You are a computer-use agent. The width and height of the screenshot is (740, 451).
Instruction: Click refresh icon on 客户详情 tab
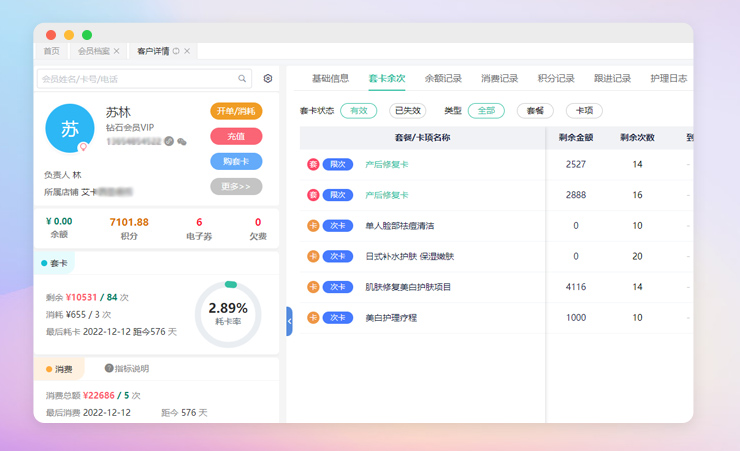click(x=176, y=51)
